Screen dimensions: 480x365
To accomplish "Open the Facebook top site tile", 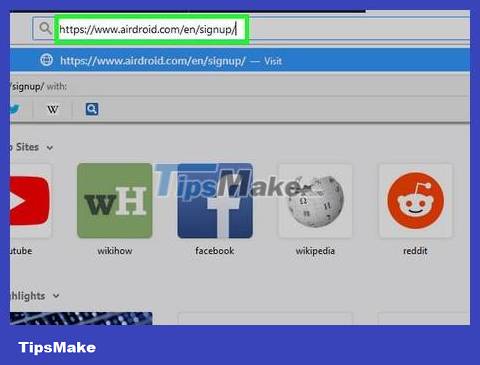I will 215,201.
